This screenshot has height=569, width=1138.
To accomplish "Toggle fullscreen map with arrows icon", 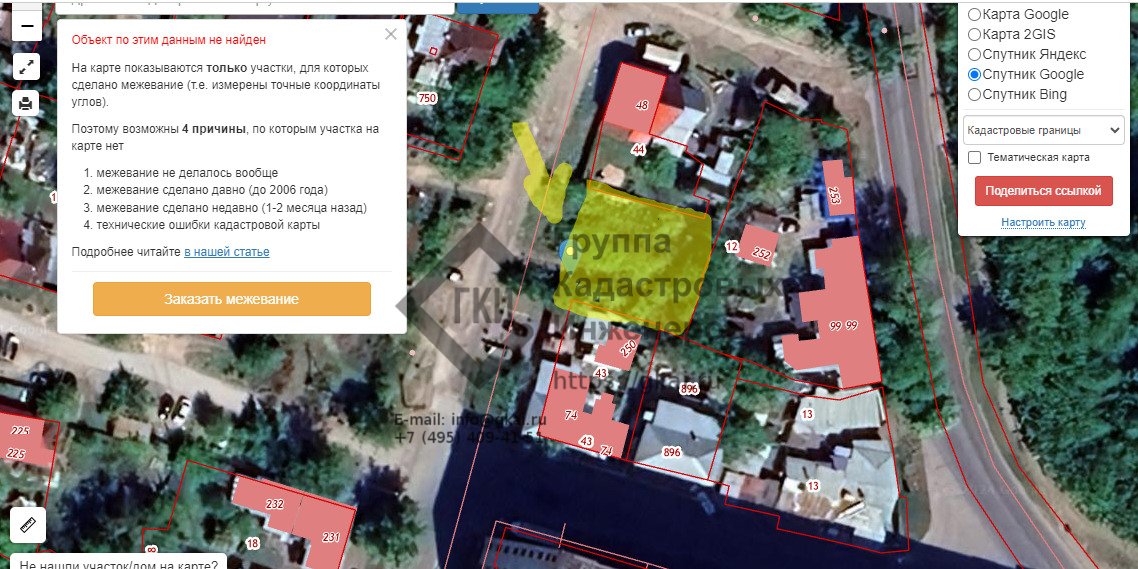I will 27,67.
